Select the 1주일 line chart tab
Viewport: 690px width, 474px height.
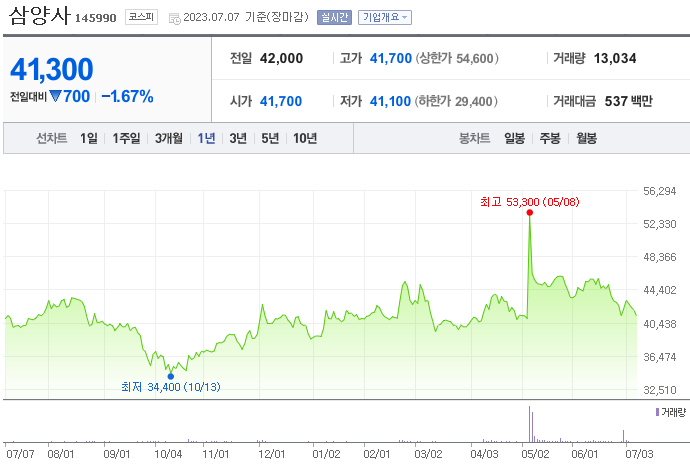pyautogui.click(x=126, y=138)
